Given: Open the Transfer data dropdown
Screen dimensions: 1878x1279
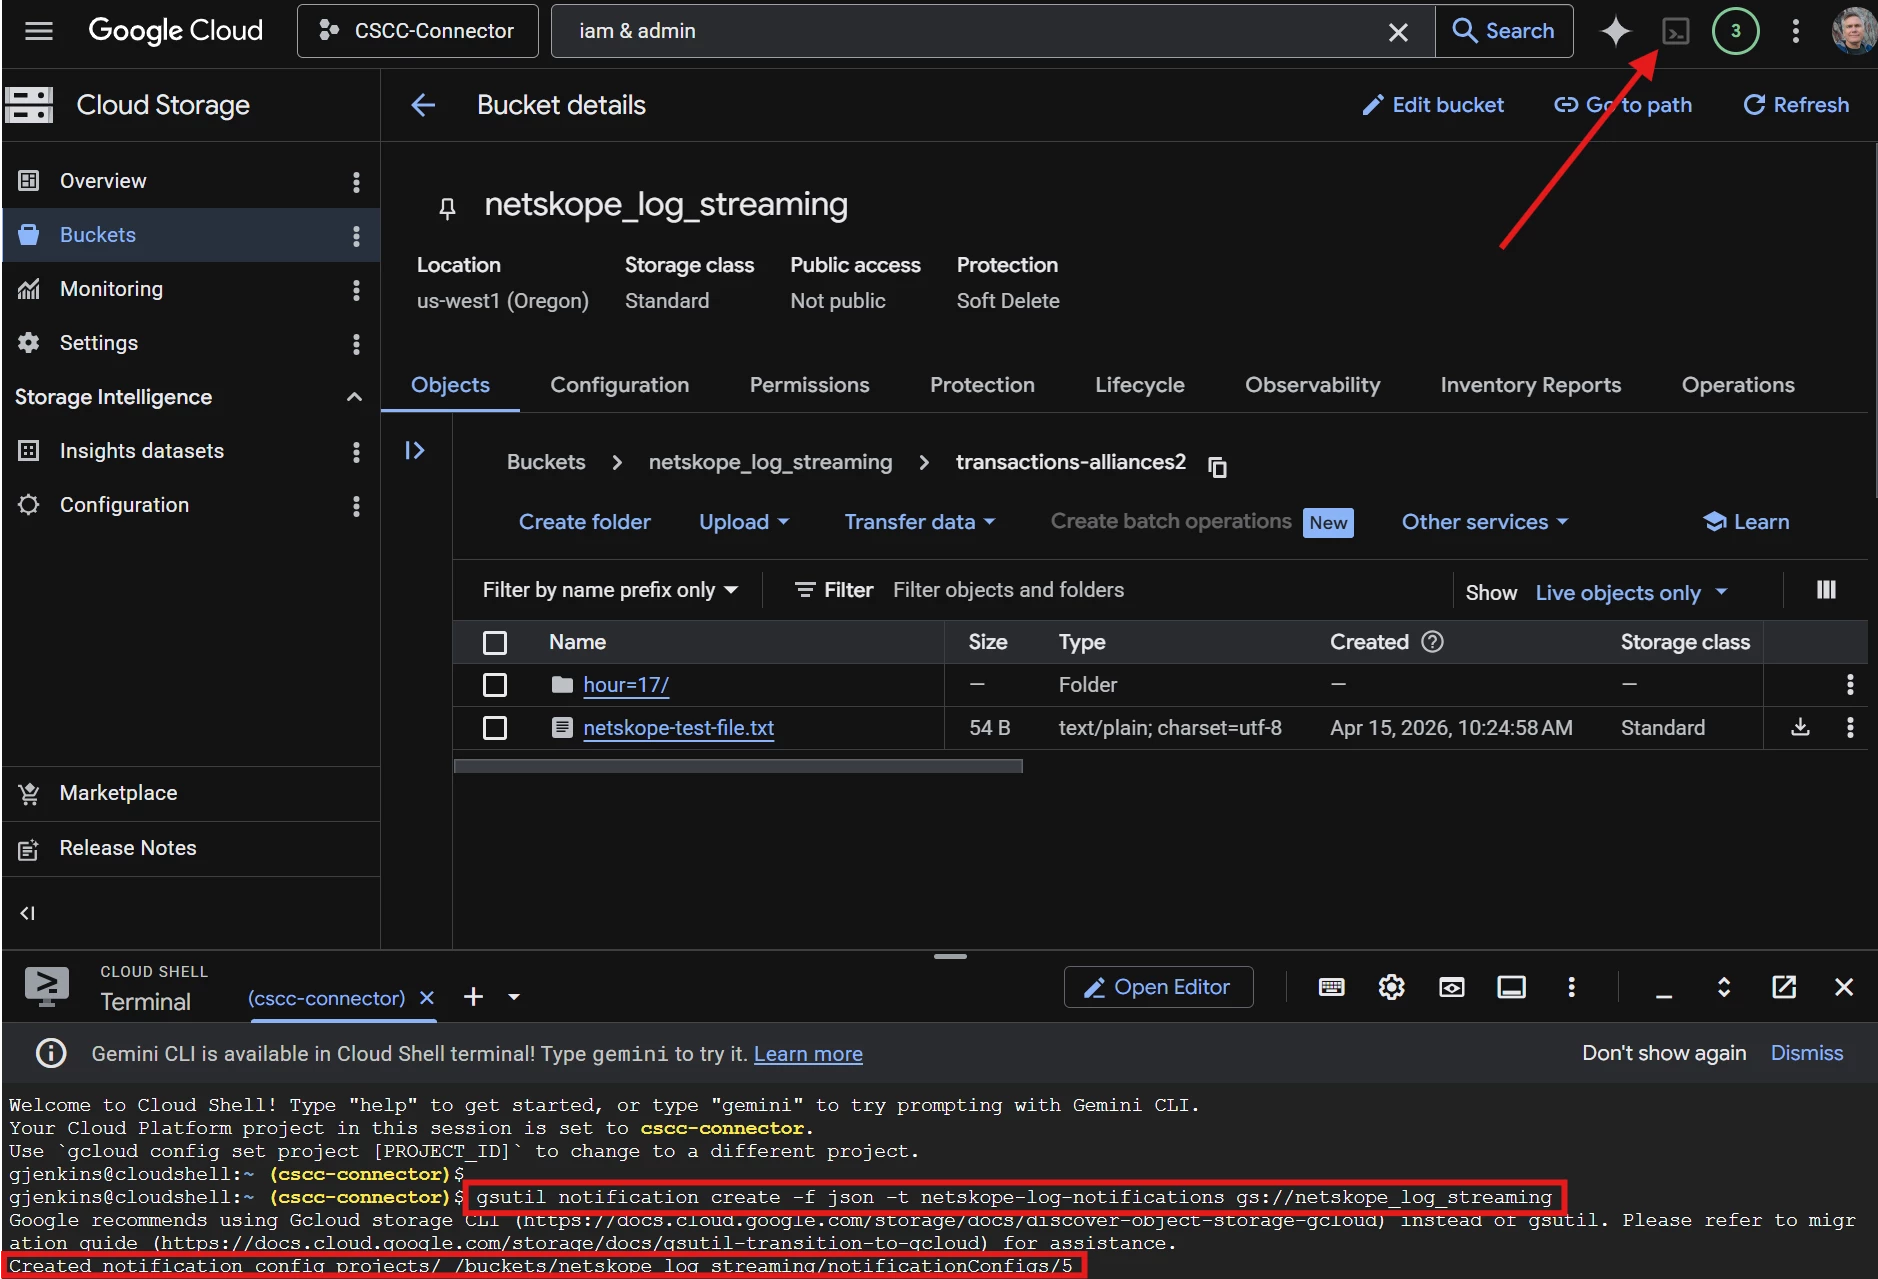Looking at the screenshot, I should click(x=919, y=522).
